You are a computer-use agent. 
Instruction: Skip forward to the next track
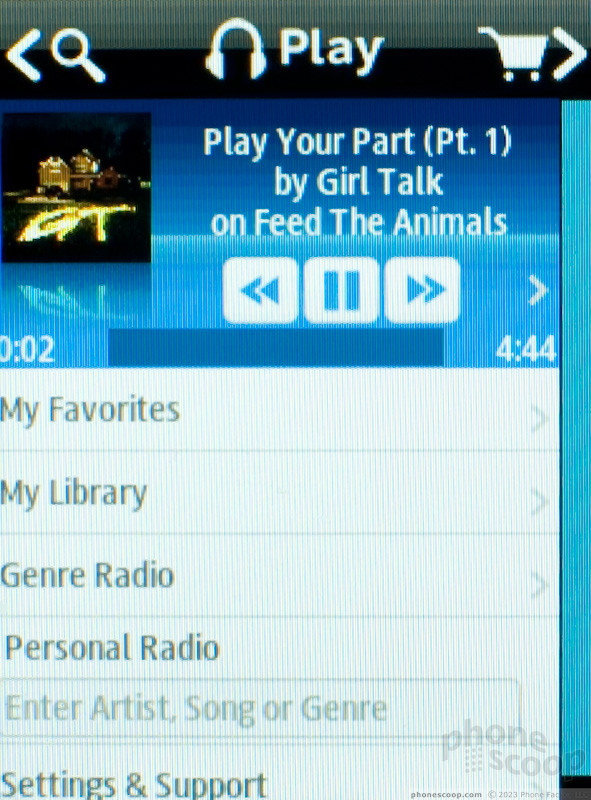coord(422,290)
